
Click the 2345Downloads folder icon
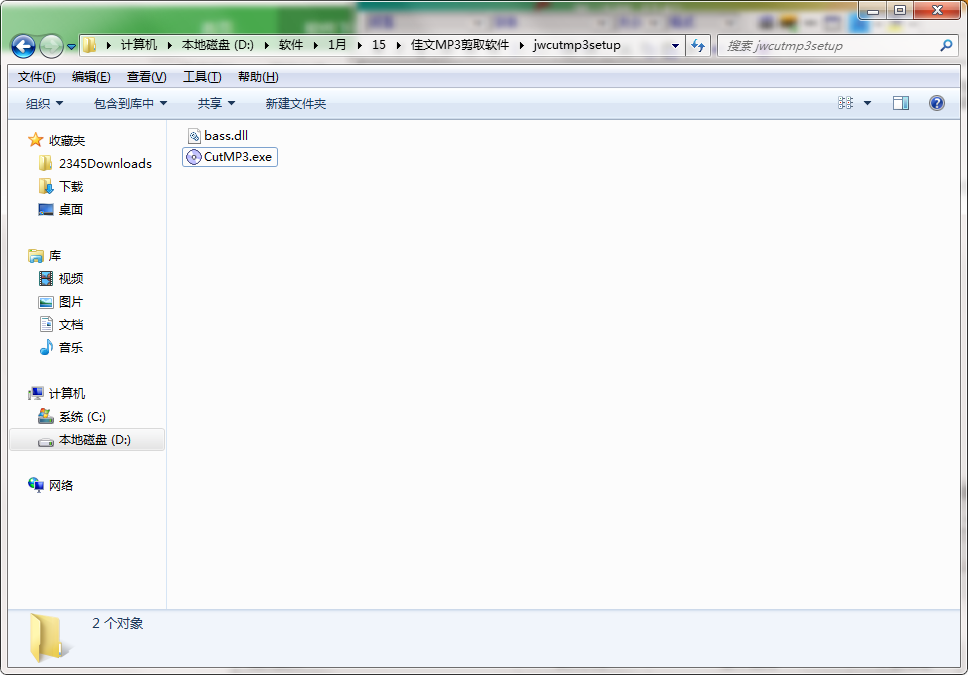click(46, 163)
